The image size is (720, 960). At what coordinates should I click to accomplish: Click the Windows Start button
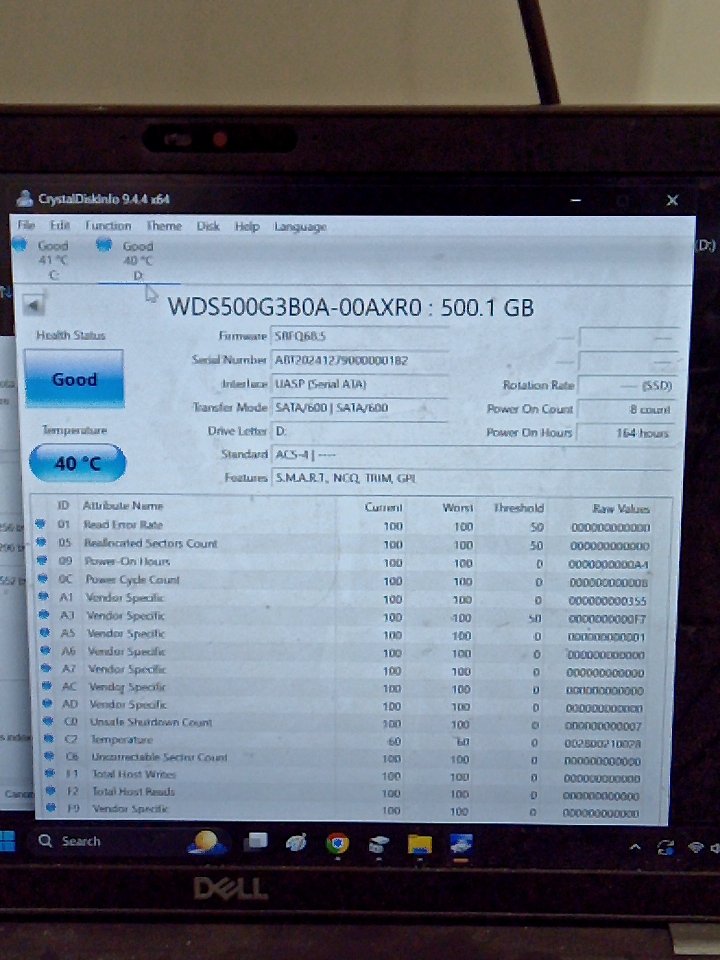pos(8,840)
